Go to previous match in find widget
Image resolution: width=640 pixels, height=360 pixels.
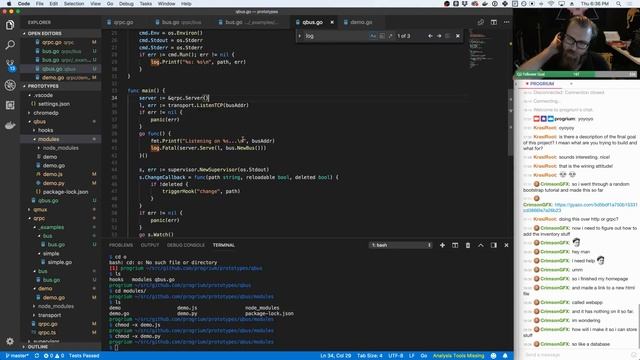click(x=430, y=36)
